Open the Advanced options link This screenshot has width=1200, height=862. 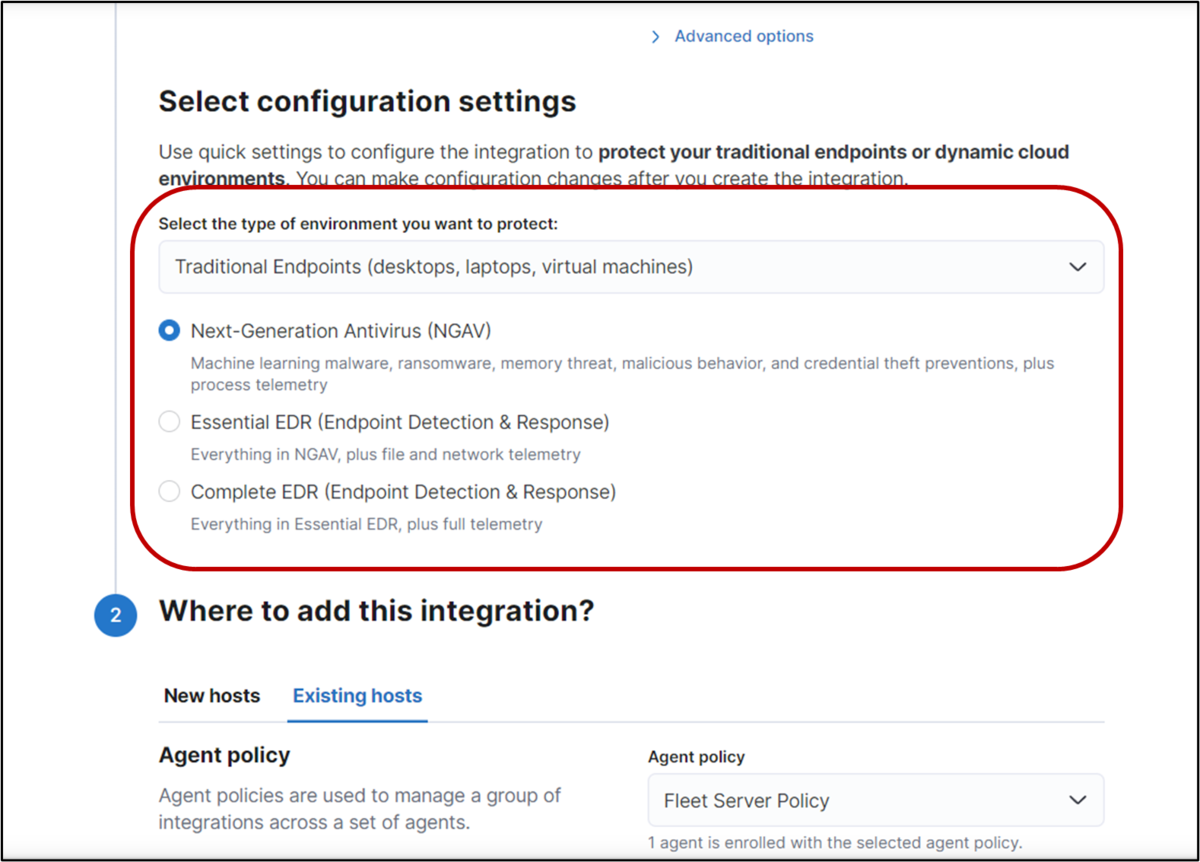coord(743,36)
